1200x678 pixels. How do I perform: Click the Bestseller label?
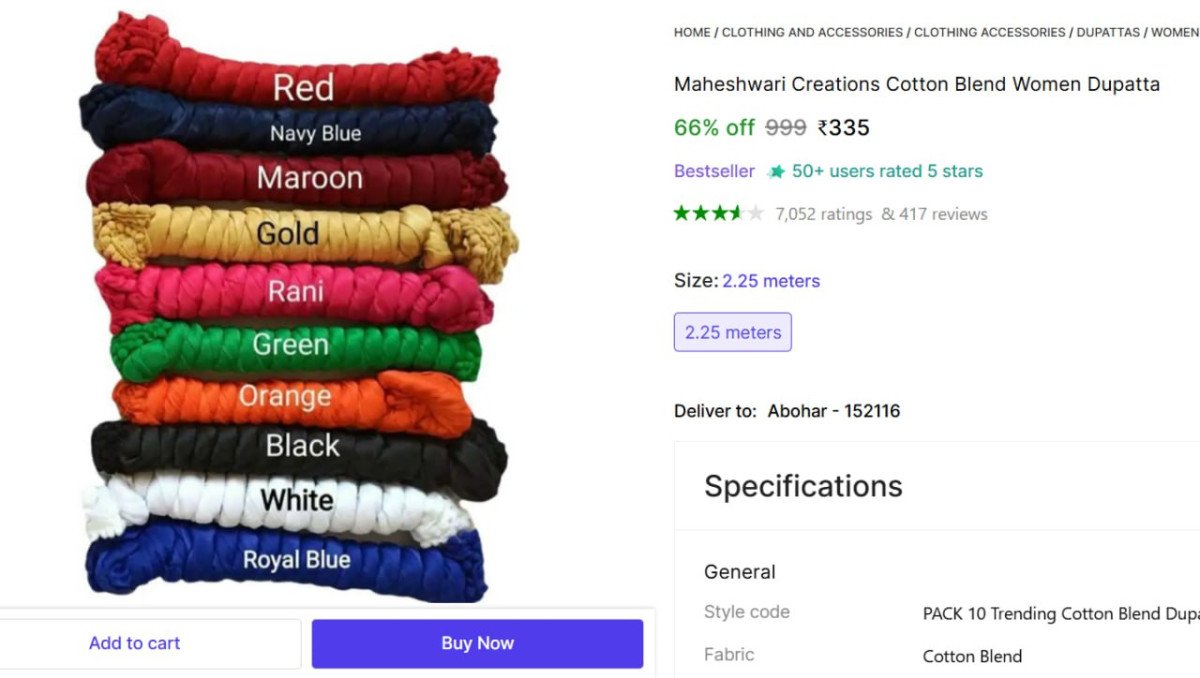pos(714,171)
